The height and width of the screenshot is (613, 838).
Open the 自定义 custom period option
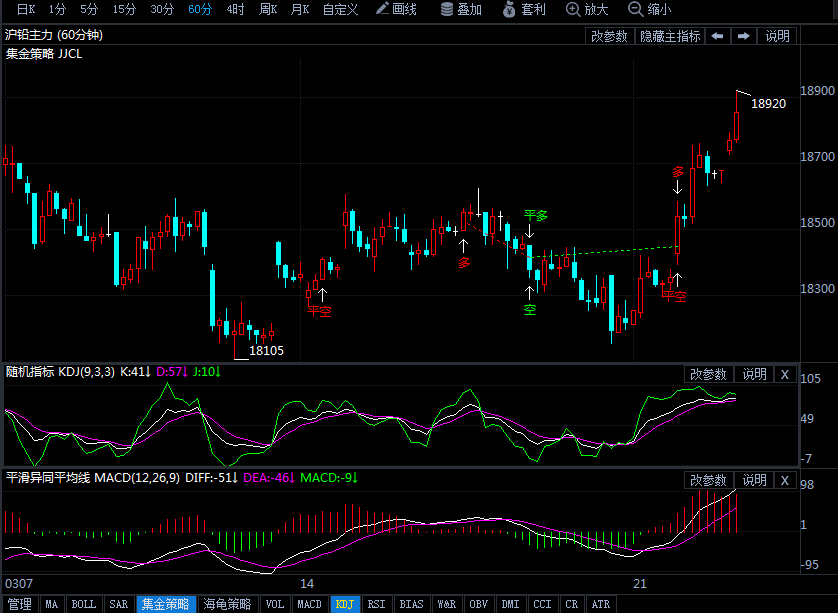click(x=340, y=9)
